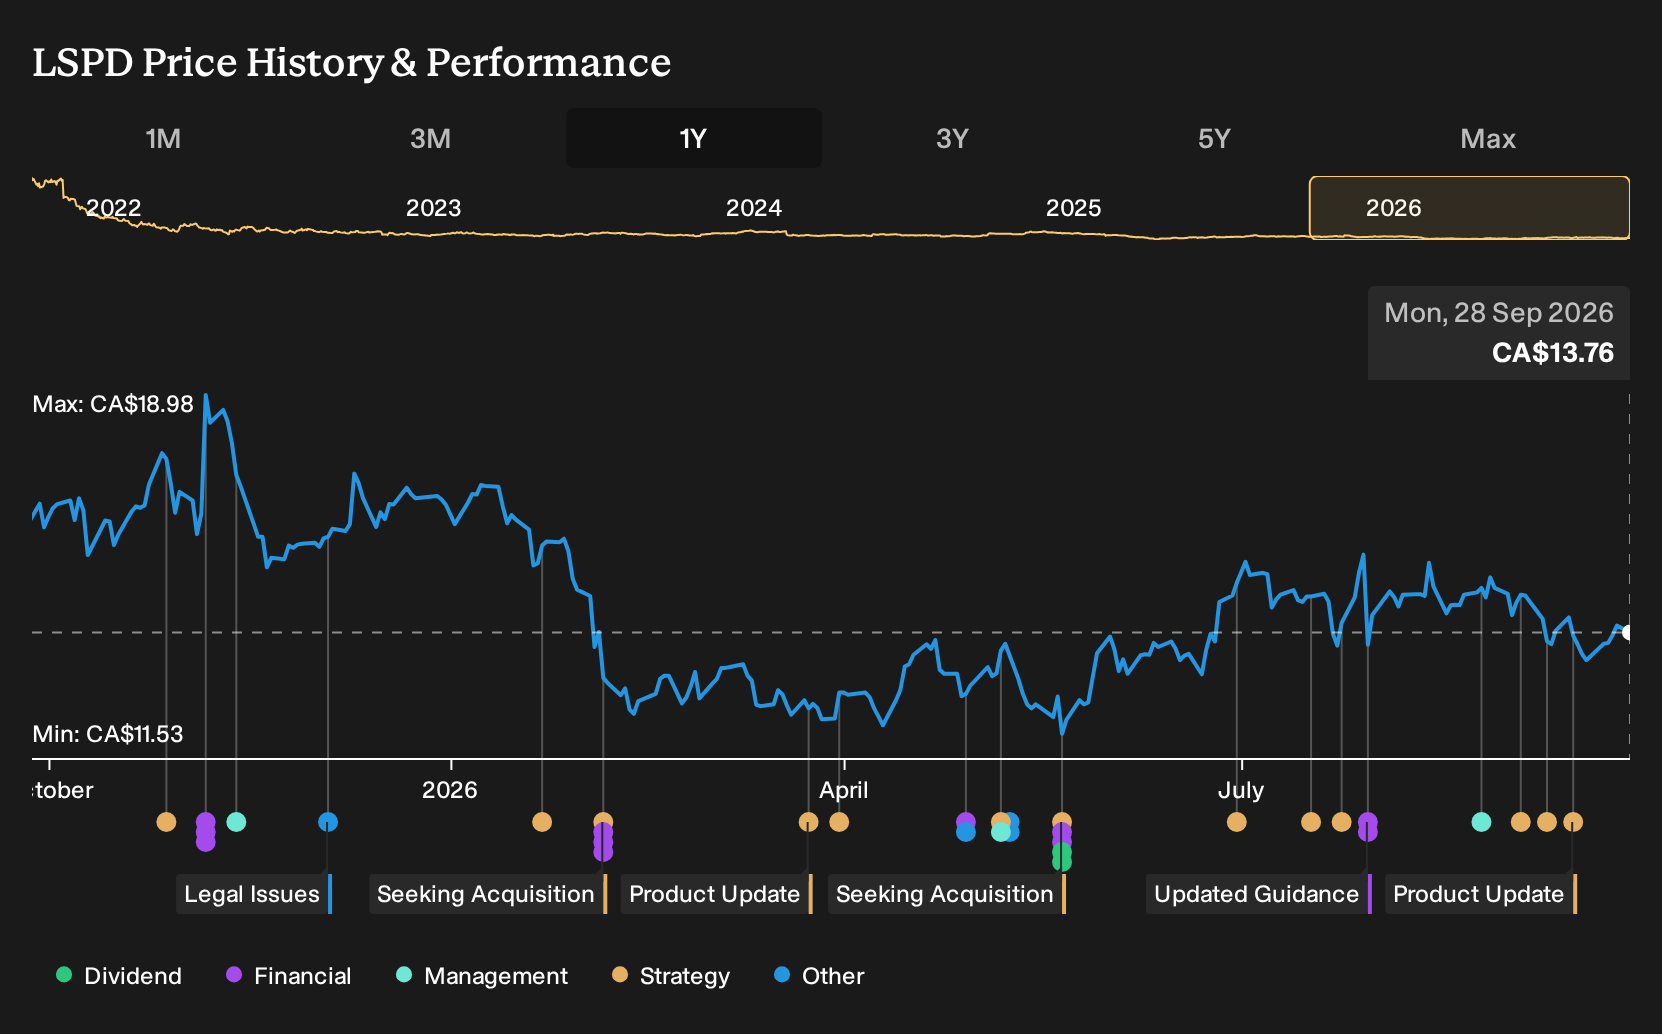Jump to 2024 on the overview timeline
Screen dimensions: 1662x1034
click(753, 208)
